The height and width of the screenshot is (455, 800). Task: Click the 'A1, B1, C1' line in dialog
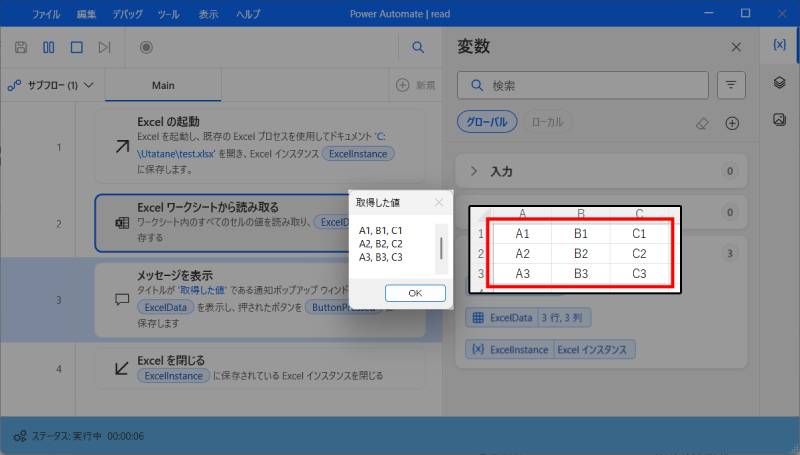pos(381,231)
